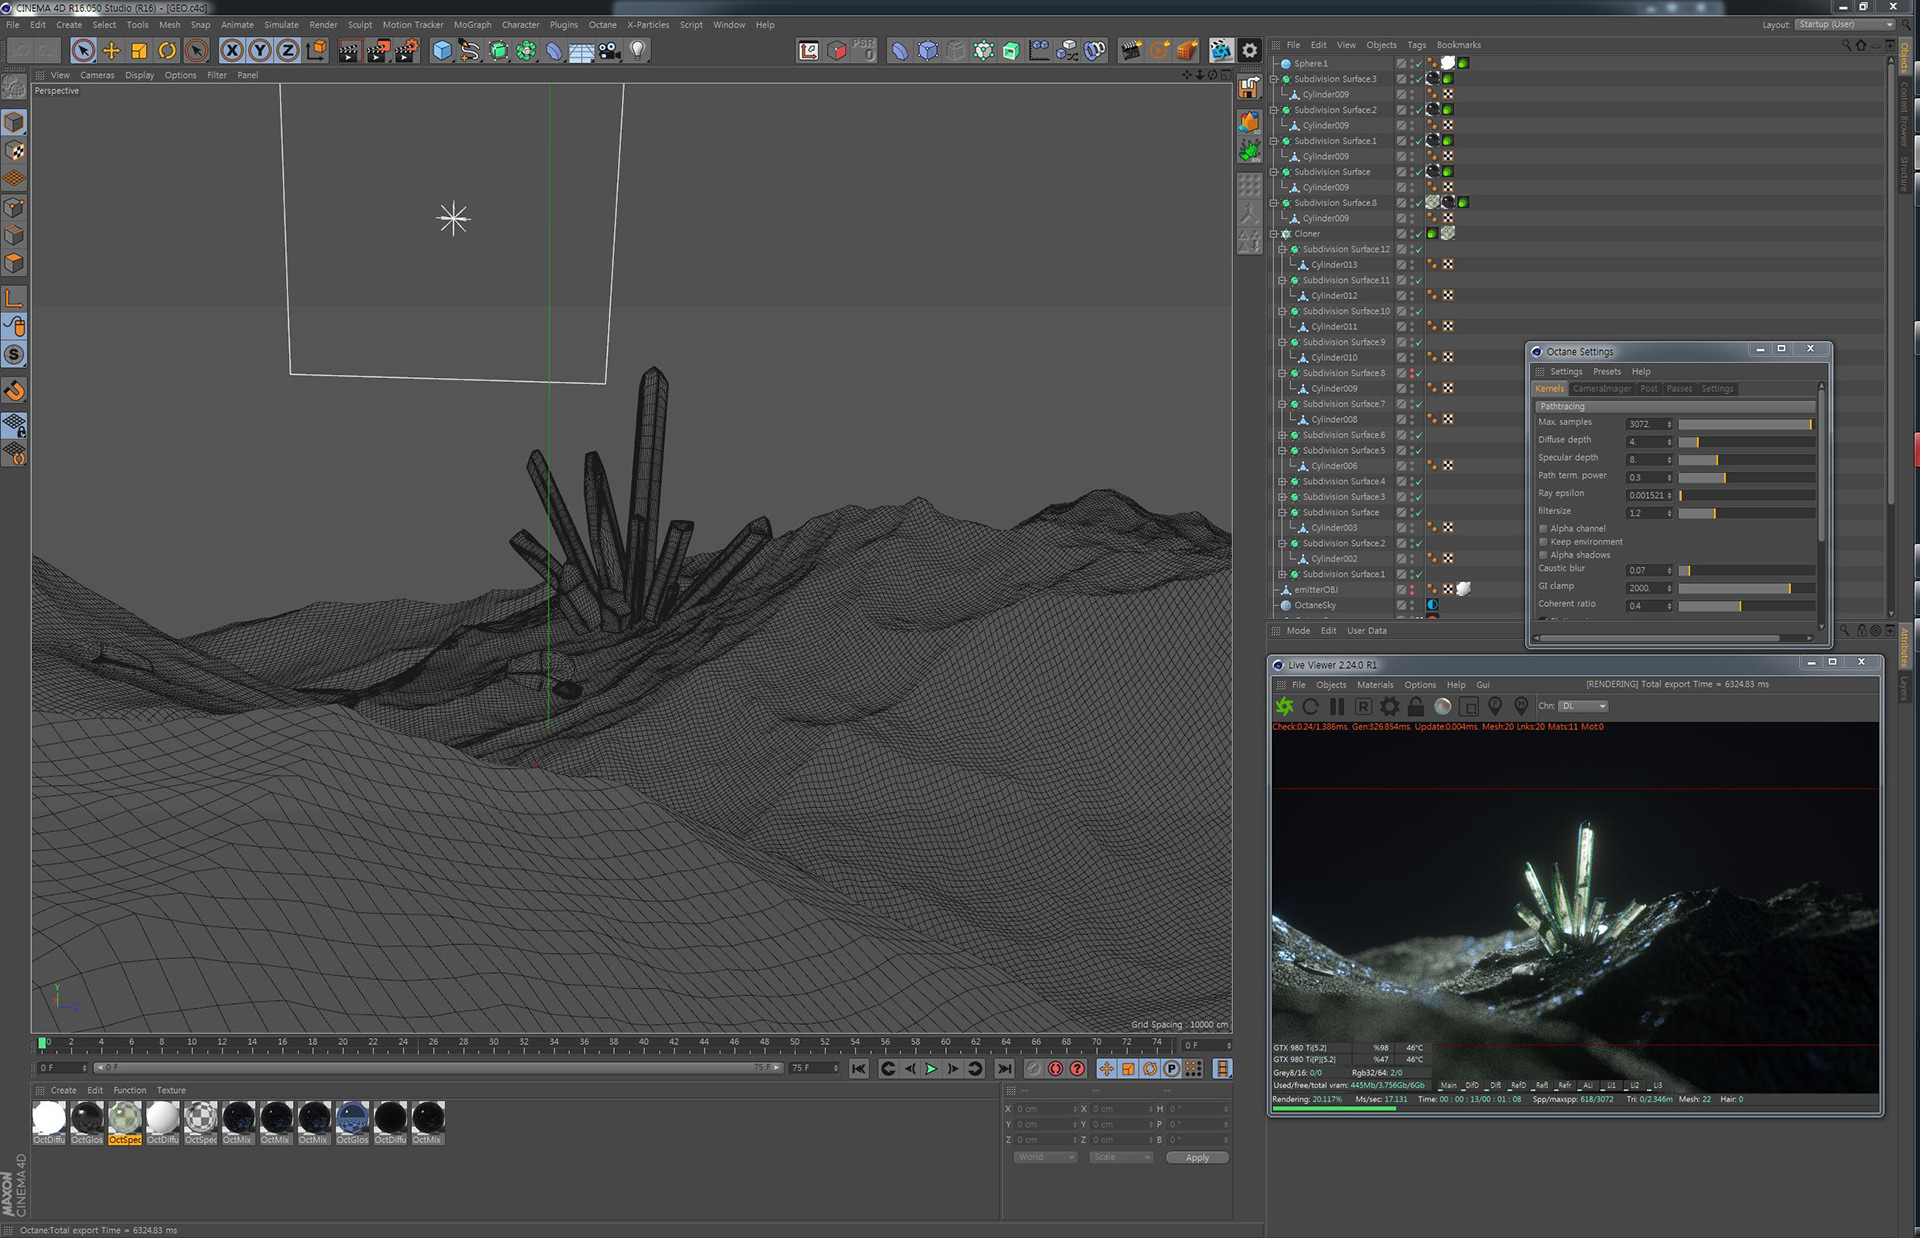Select the OctSpec material thumbnail
The width and height of the screenshot is (1920, 1238).
(x=125, y=1118)
